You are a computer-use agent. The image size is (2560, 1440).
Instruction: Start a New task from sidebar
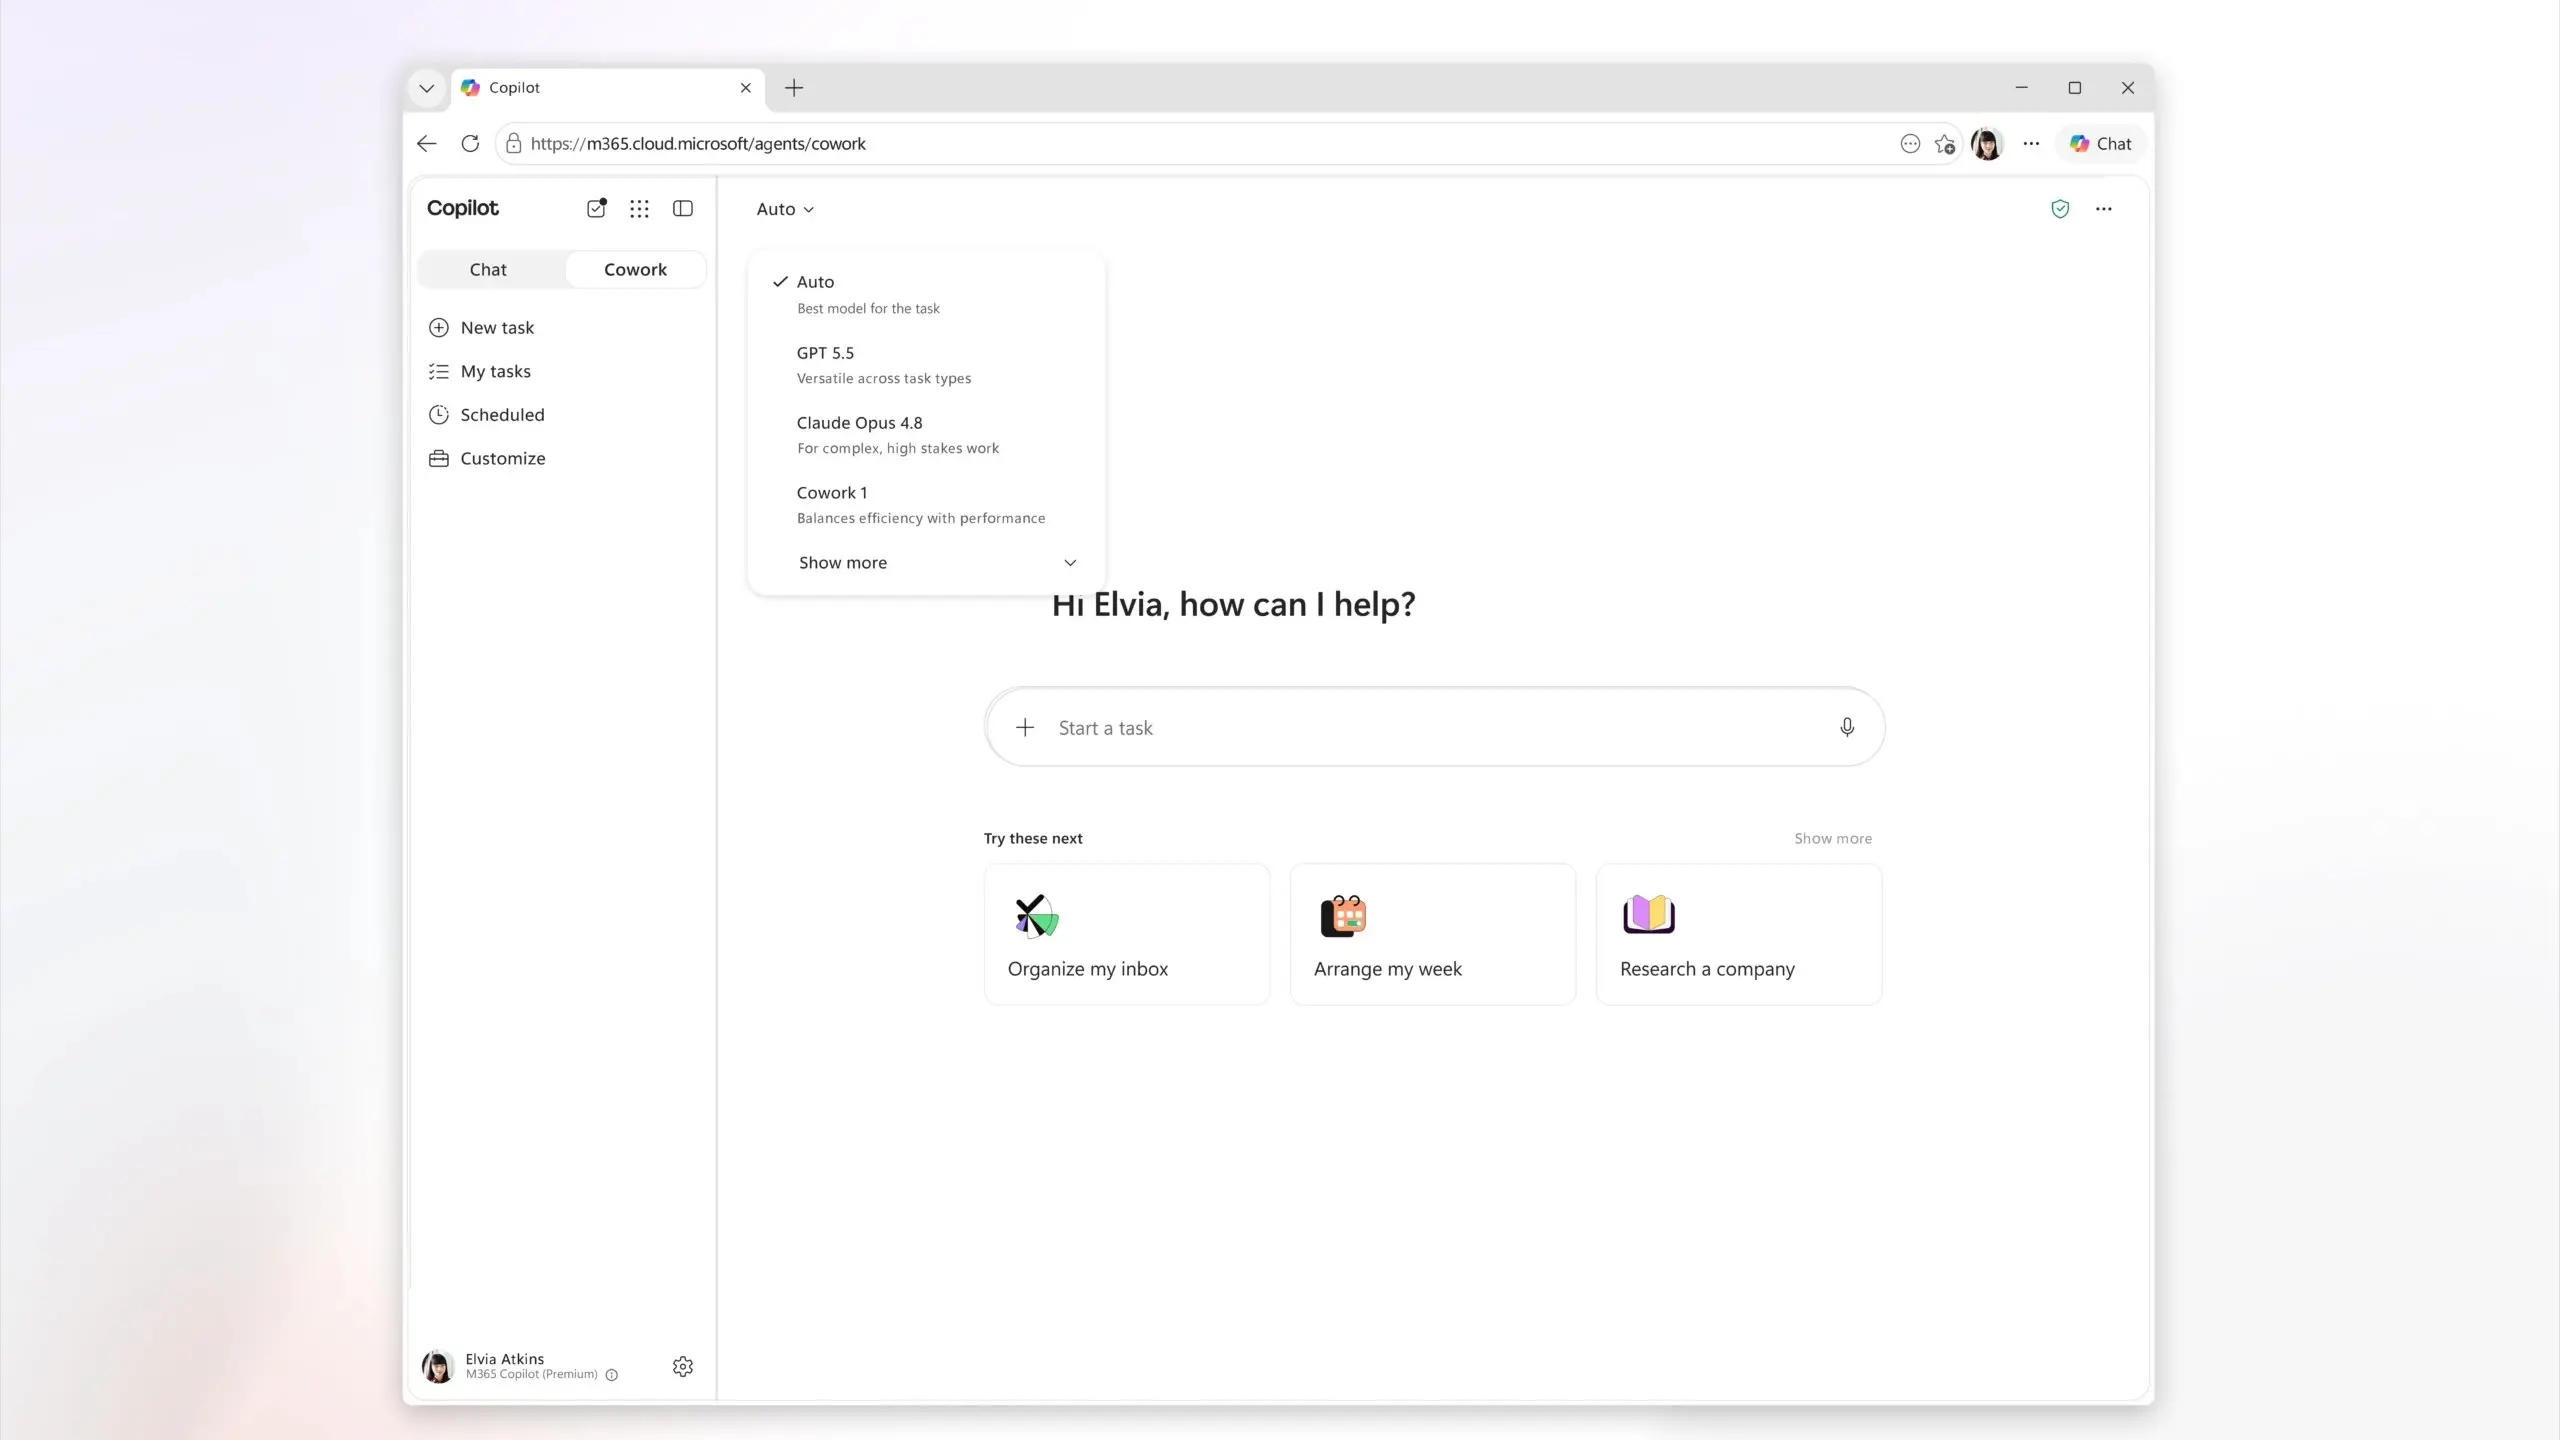coord(497,327)
